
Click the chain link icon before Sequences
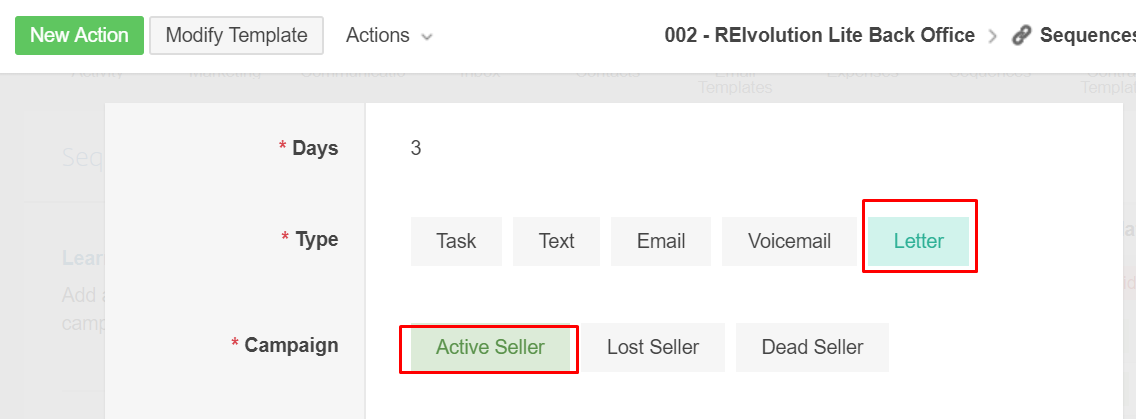coord(1022,36)
